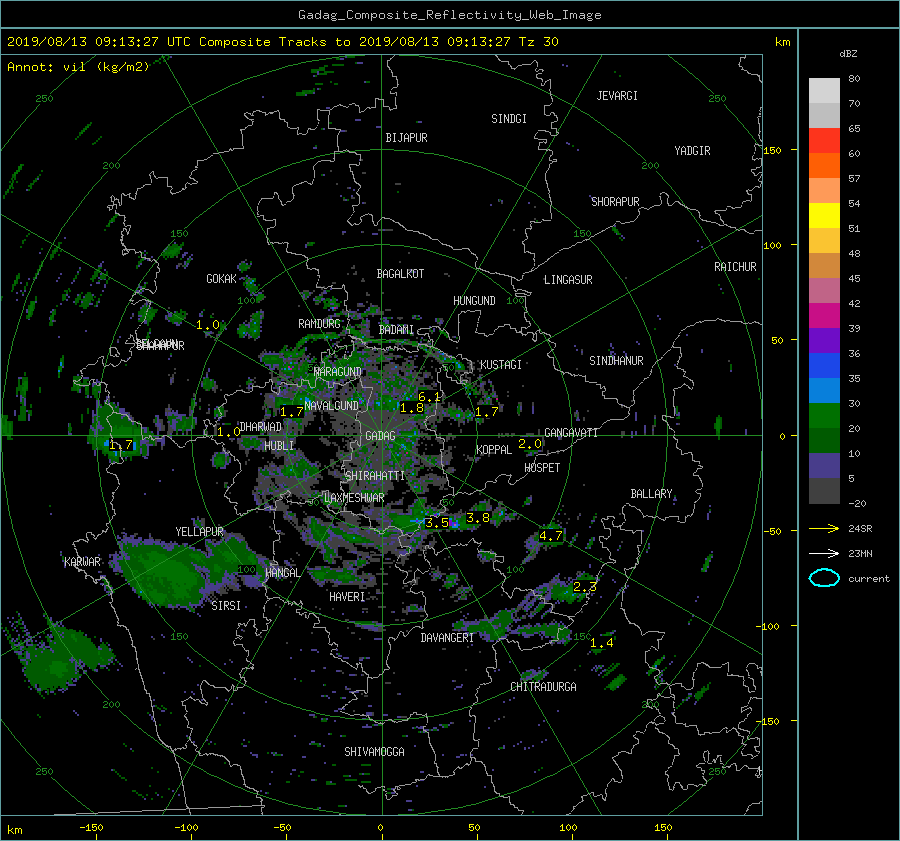Click the GADAG radar center label
Screen dimensions: 900x841
click(x=381, y=436)
